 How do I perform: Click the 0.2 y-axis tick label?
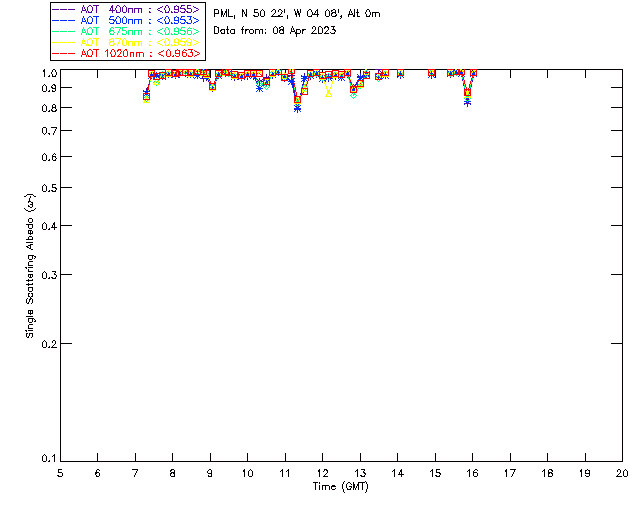click(x=49, y=344)
